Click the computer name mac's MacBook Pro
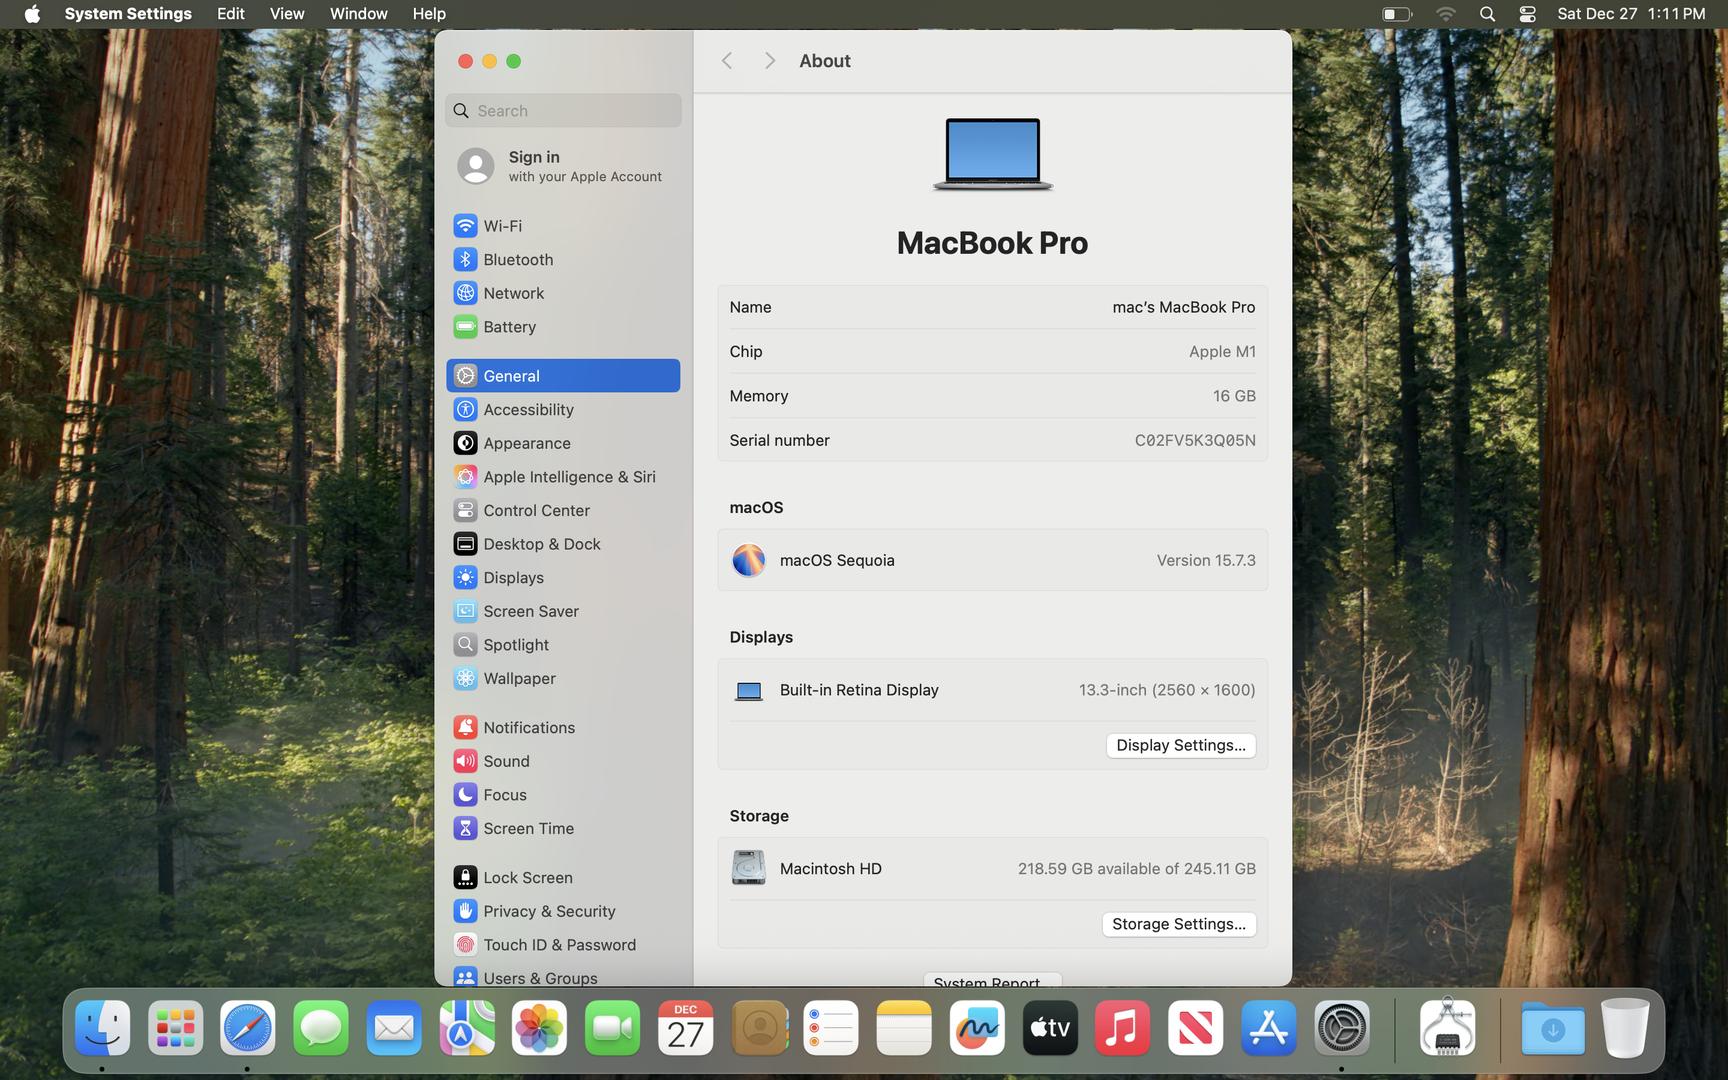The width and height of the screenshot is (1728, 1080). click(x=1182, y=308)
